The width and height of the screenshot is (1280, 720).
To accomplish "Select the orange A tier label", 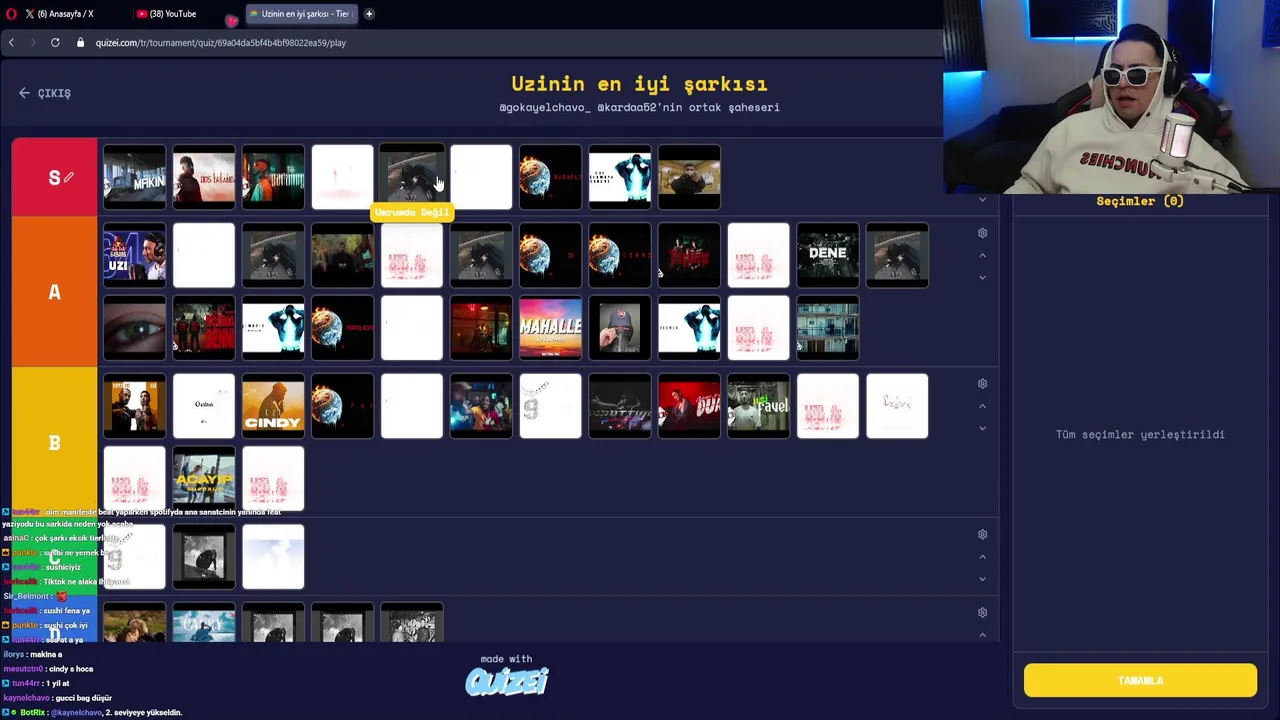I will pos(55,292).
